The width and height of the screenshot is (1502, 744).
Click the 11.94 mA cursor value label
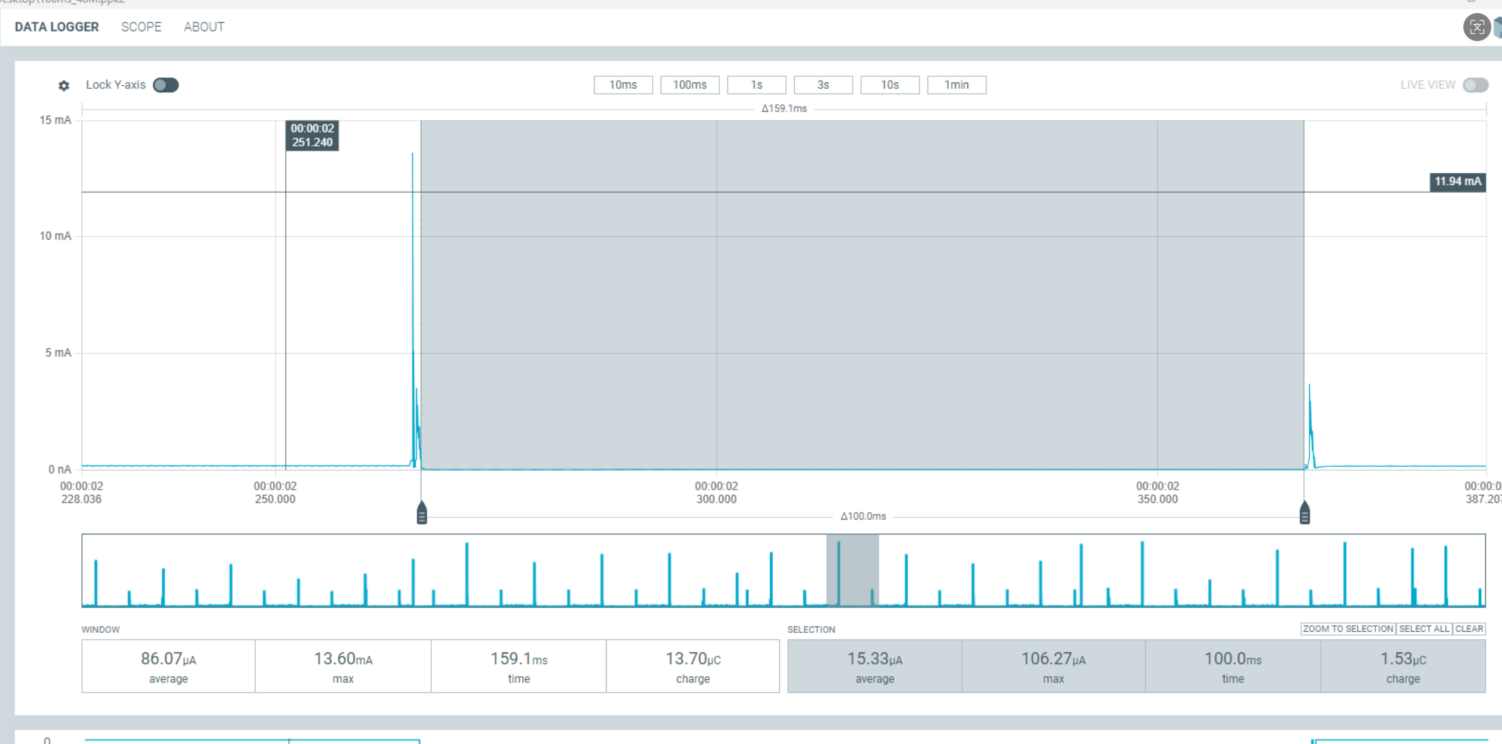click(x=1457, y=182)
